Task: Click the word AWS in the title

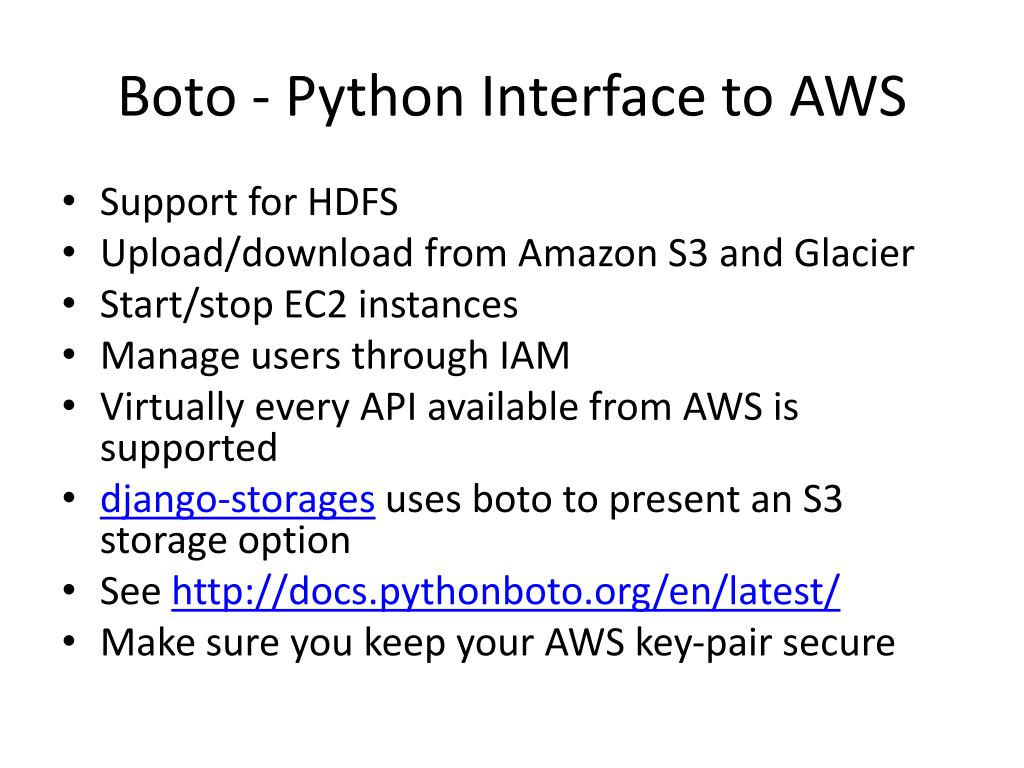Action: [848, 97]
